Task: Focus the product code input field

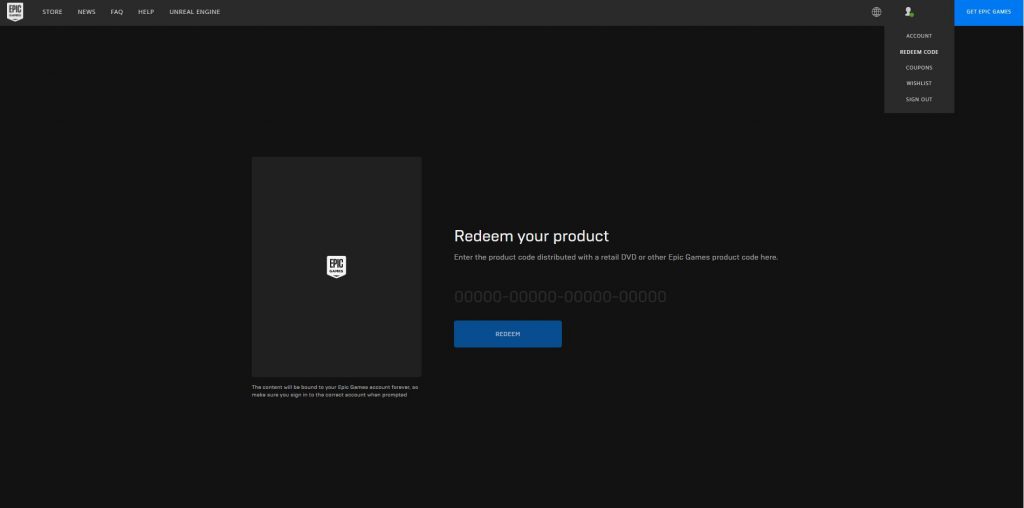Action: point(560,297)
